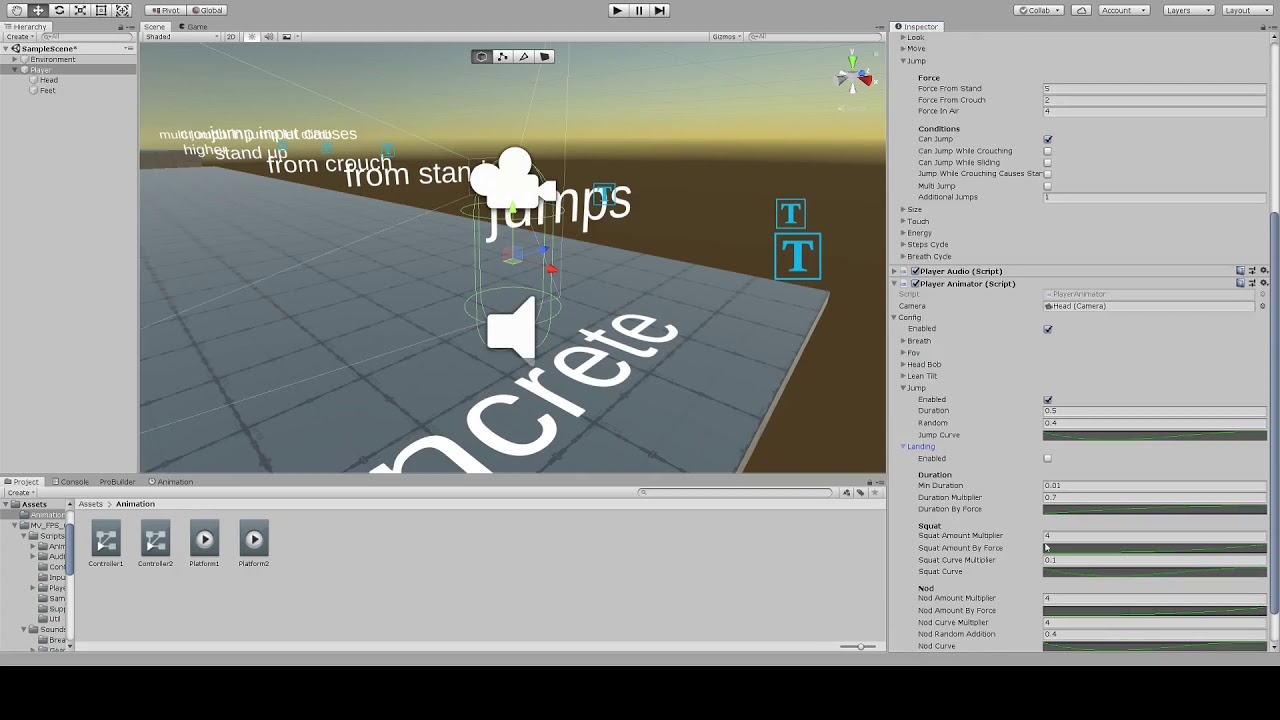Enable Can Jump While Crouching

pyautogui.click(x=1048, y=151)
